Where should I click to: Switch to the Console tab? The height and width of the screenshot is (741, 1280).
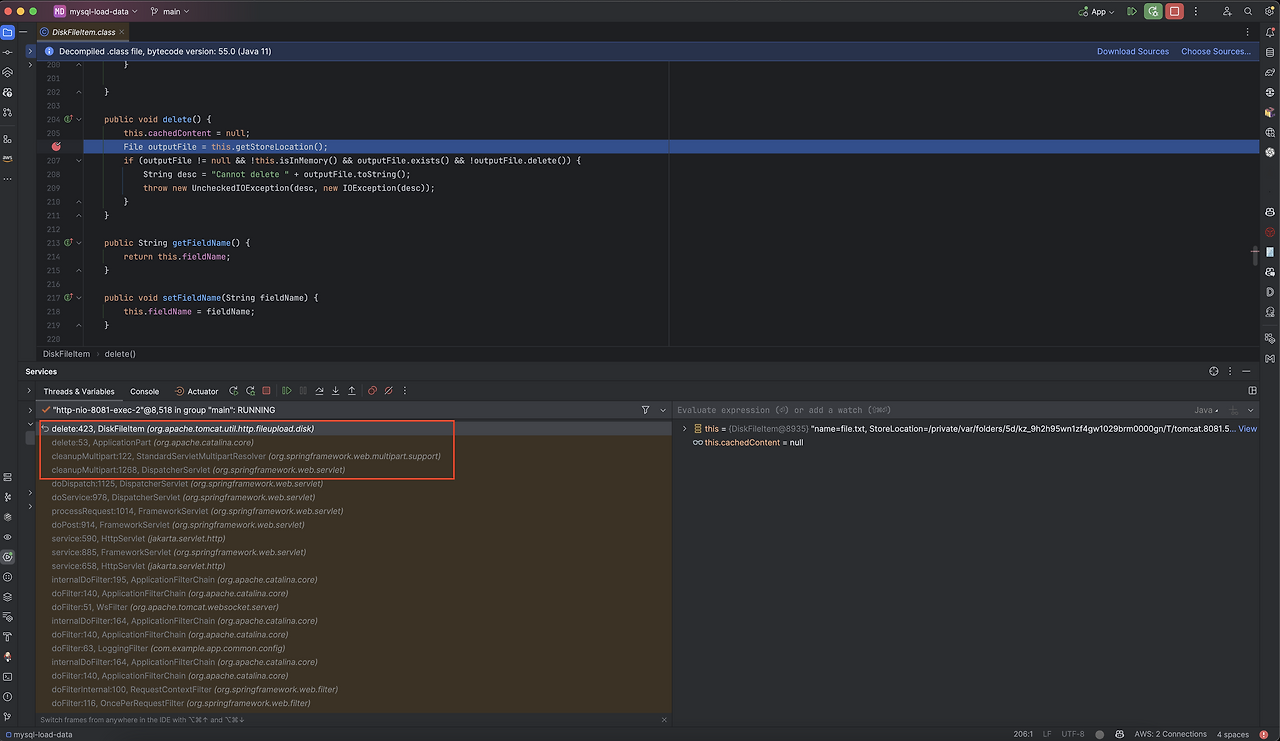tap(144, 391)
